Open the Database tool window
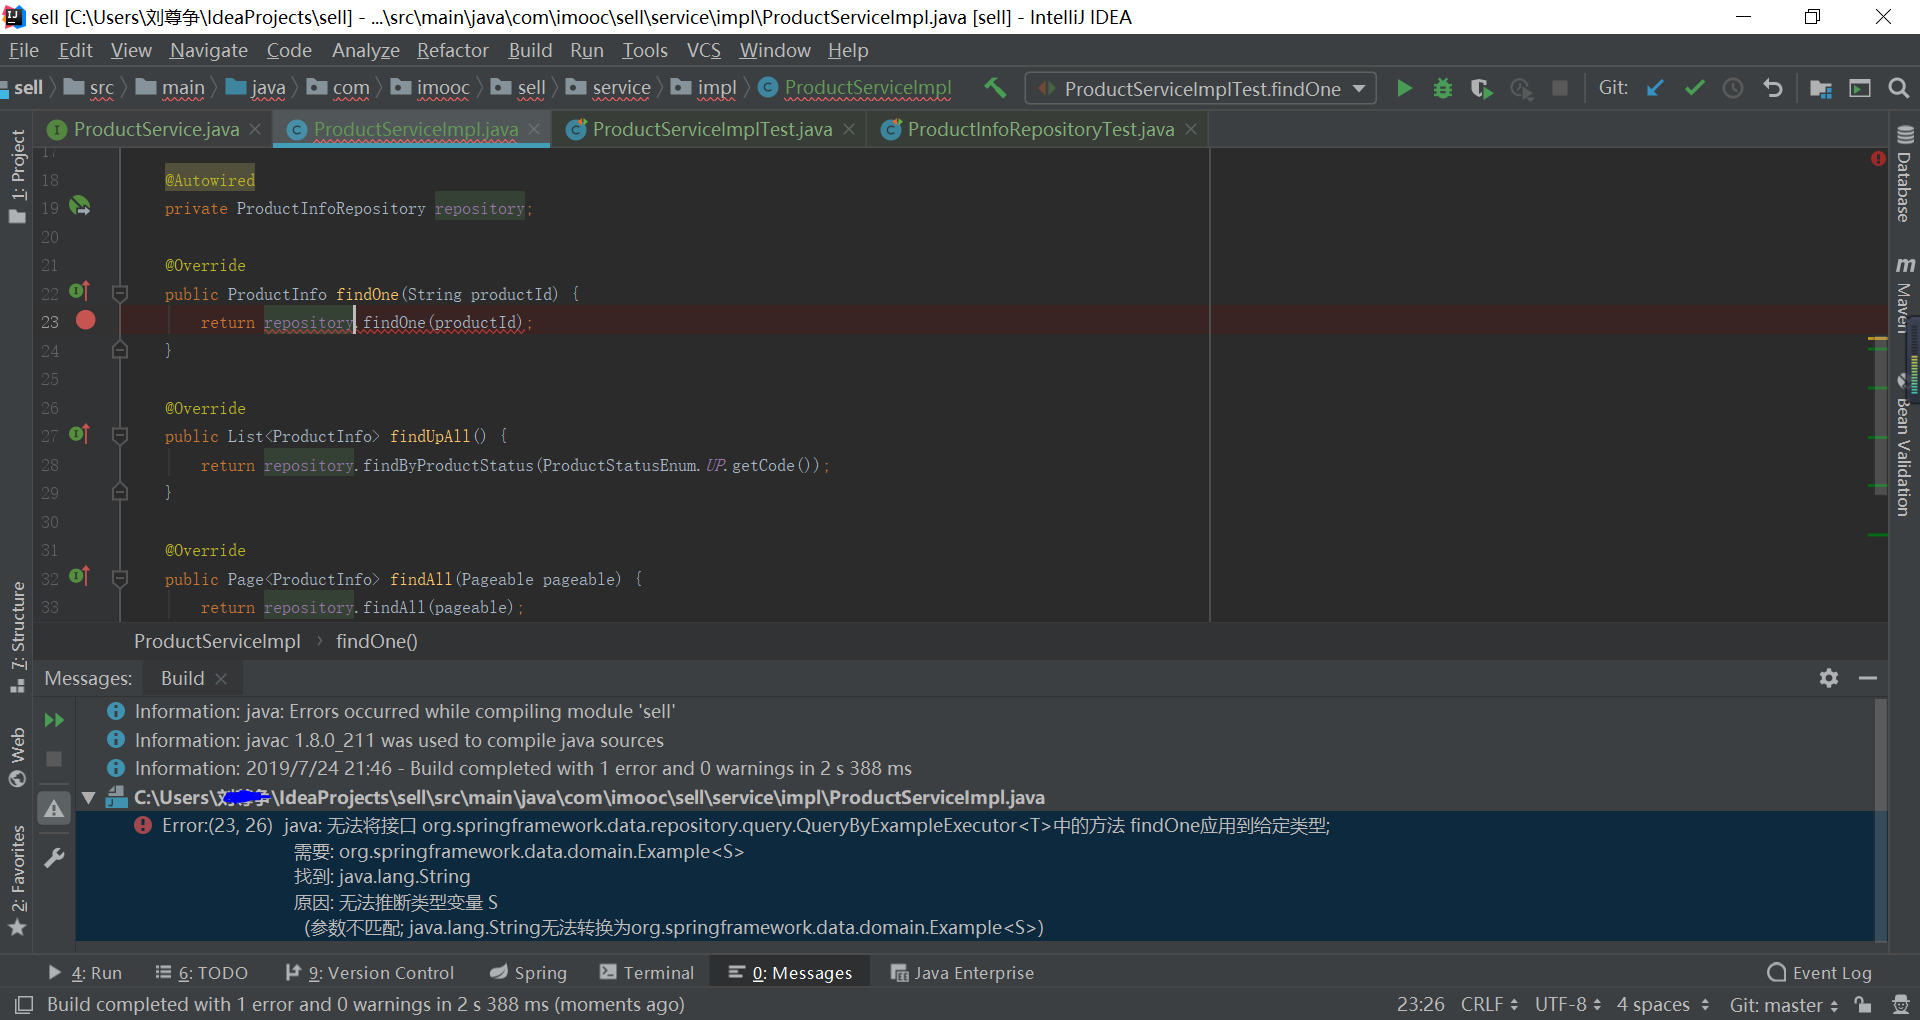 click(1904, 174)
